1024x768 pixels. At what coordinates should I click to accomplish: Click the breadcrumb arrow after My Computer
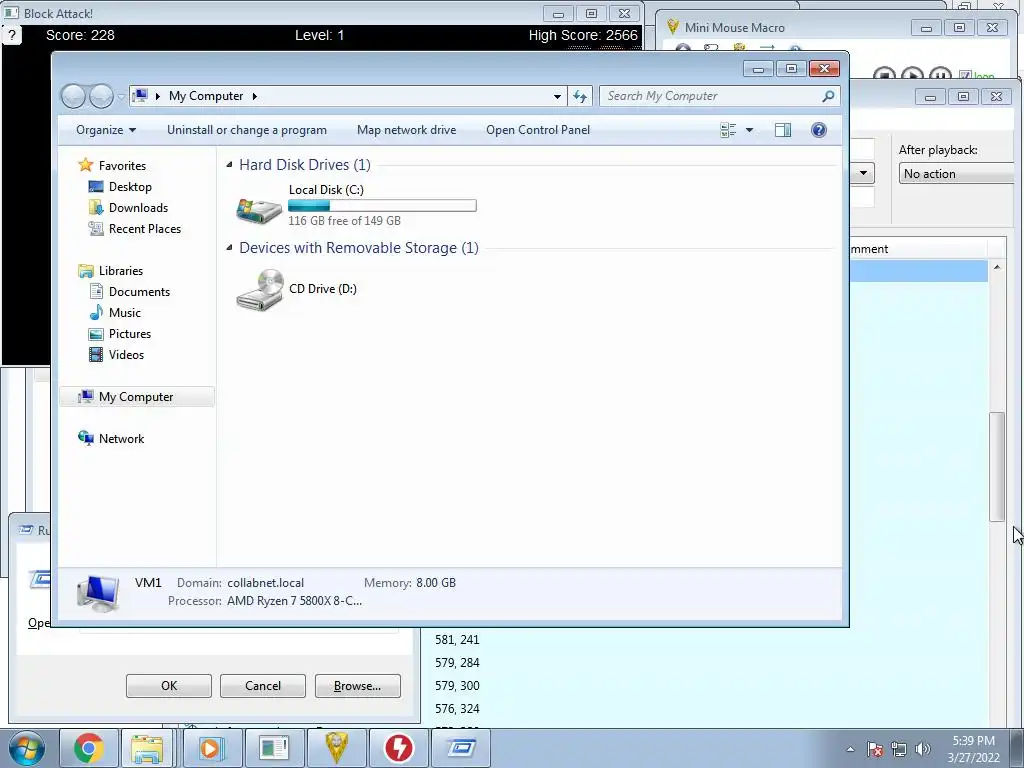pos(255,97)
